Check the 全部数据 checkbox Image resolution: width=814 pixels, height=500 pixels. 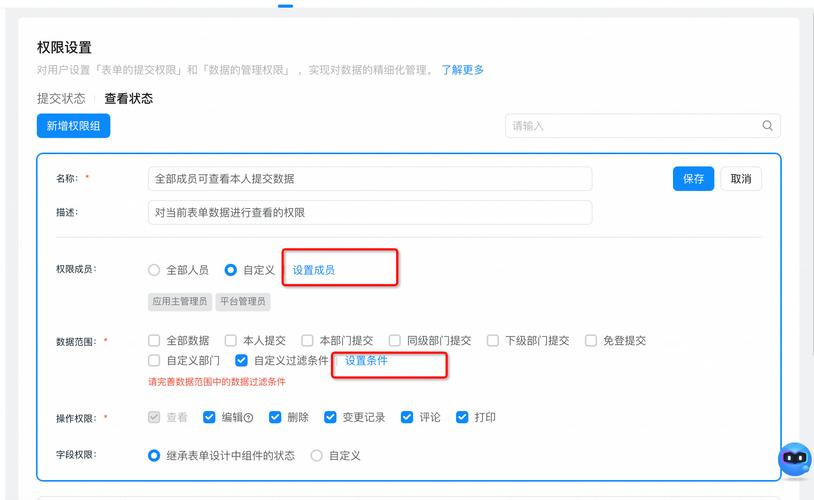[x=154, y=341]
